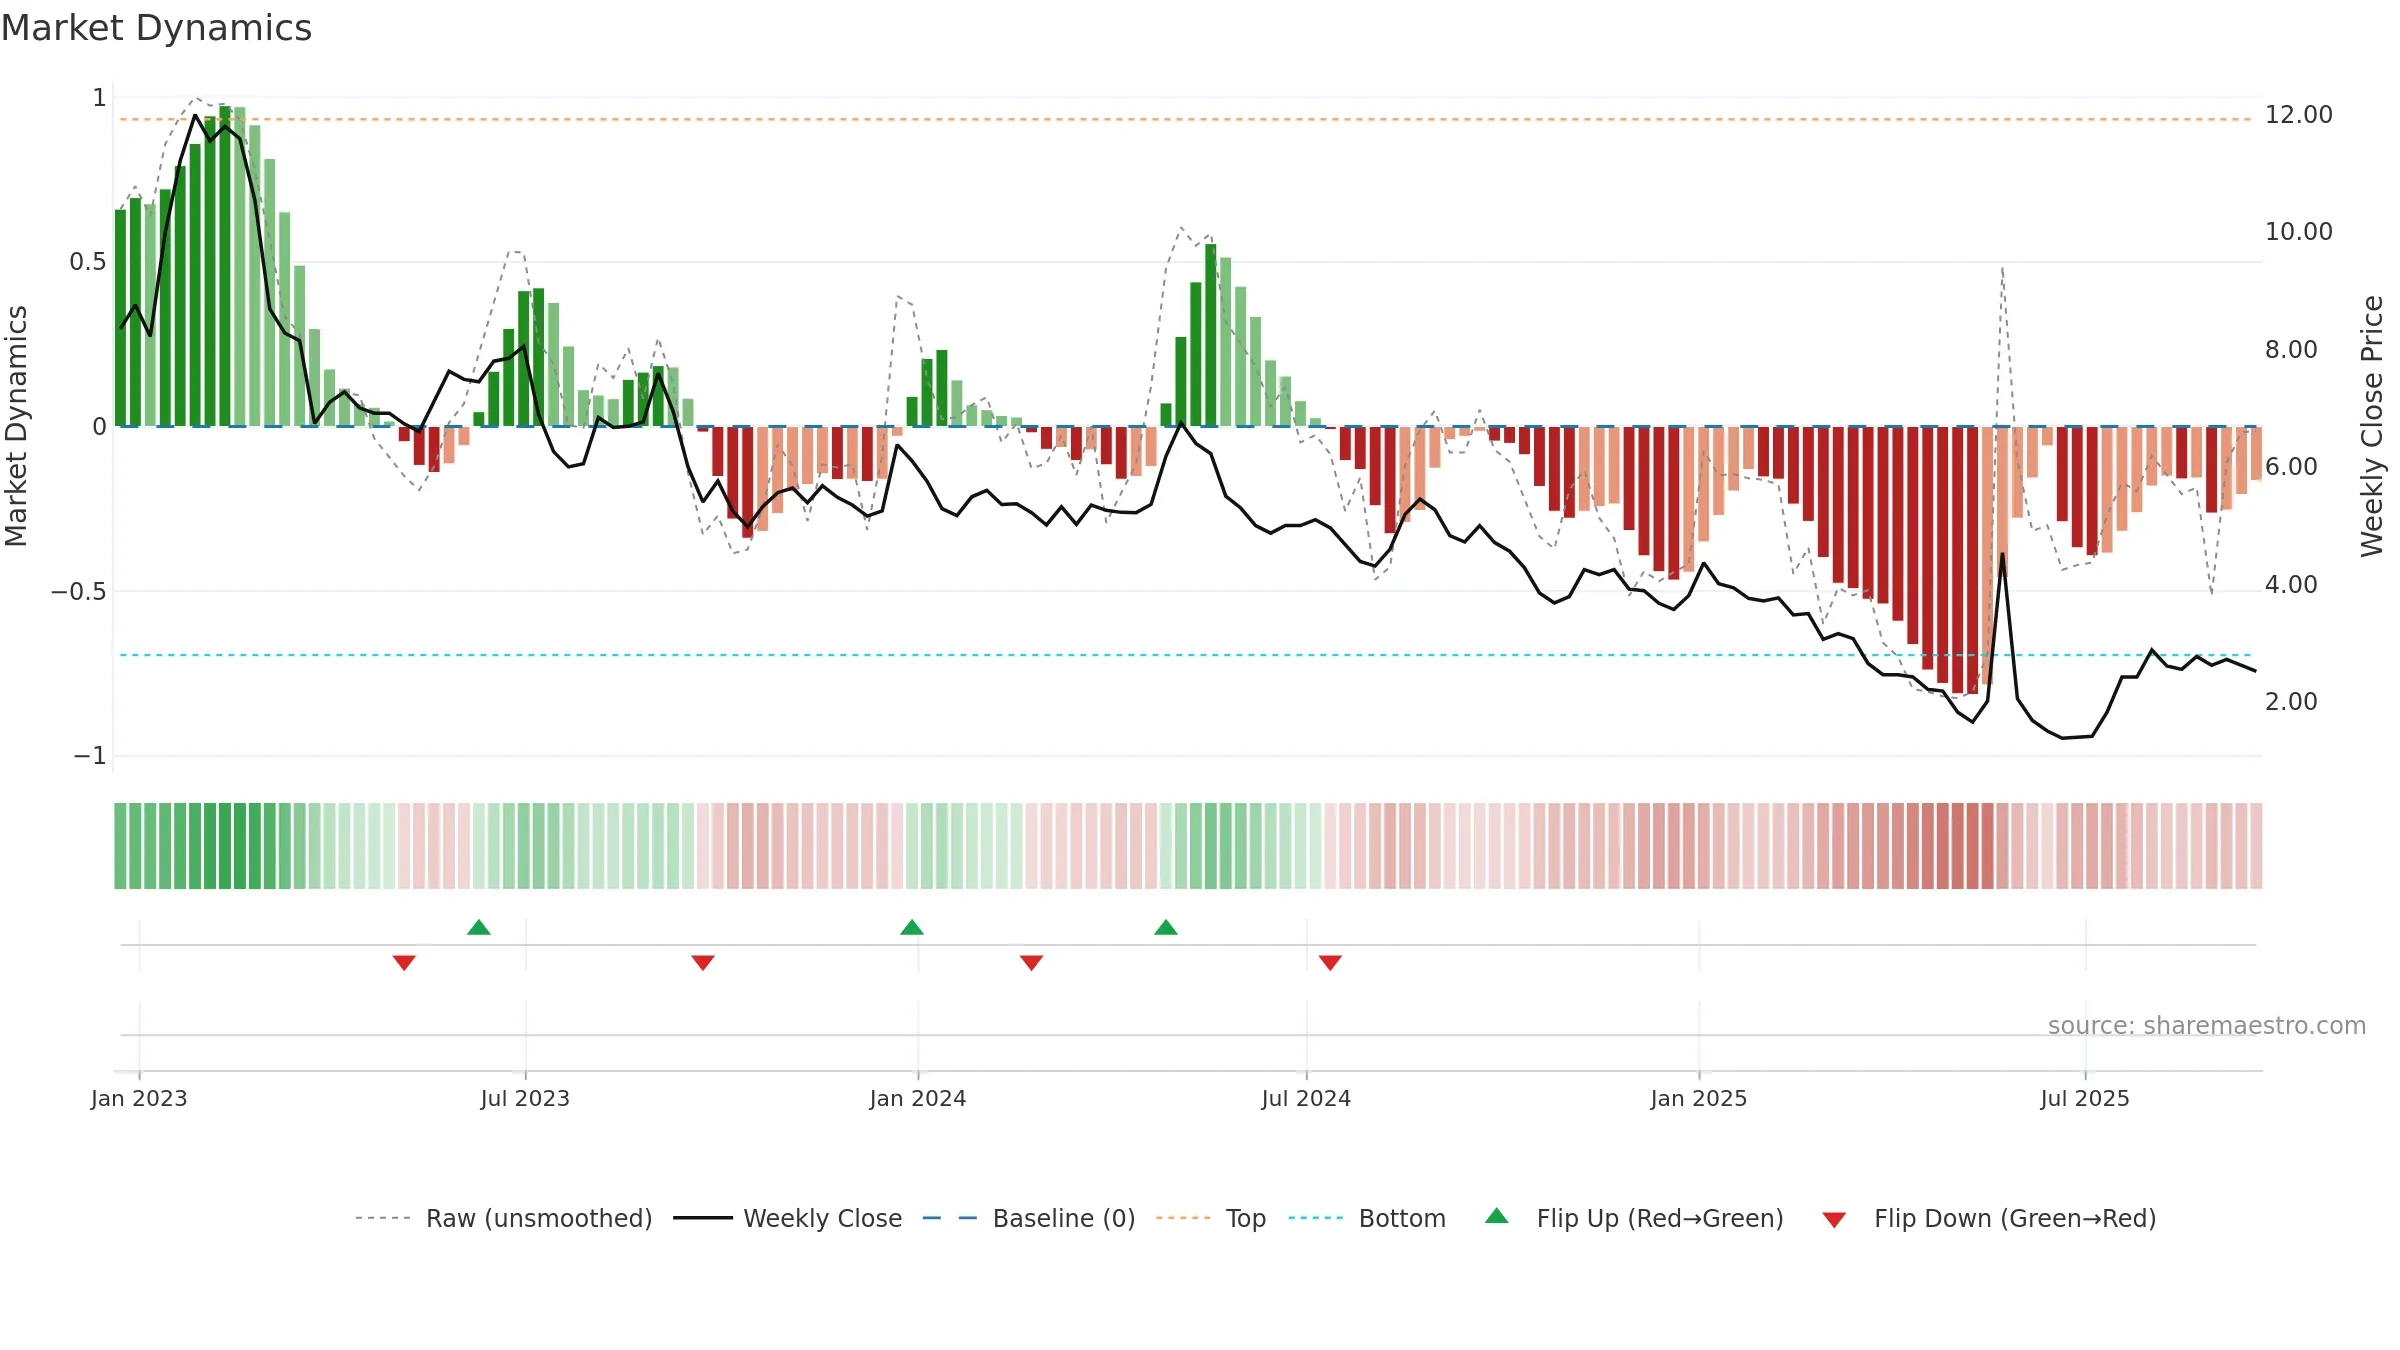Click the Jan 2023 x-axis label
This screenshot has height=1350, width=2400.
(x=139, y=1098)
